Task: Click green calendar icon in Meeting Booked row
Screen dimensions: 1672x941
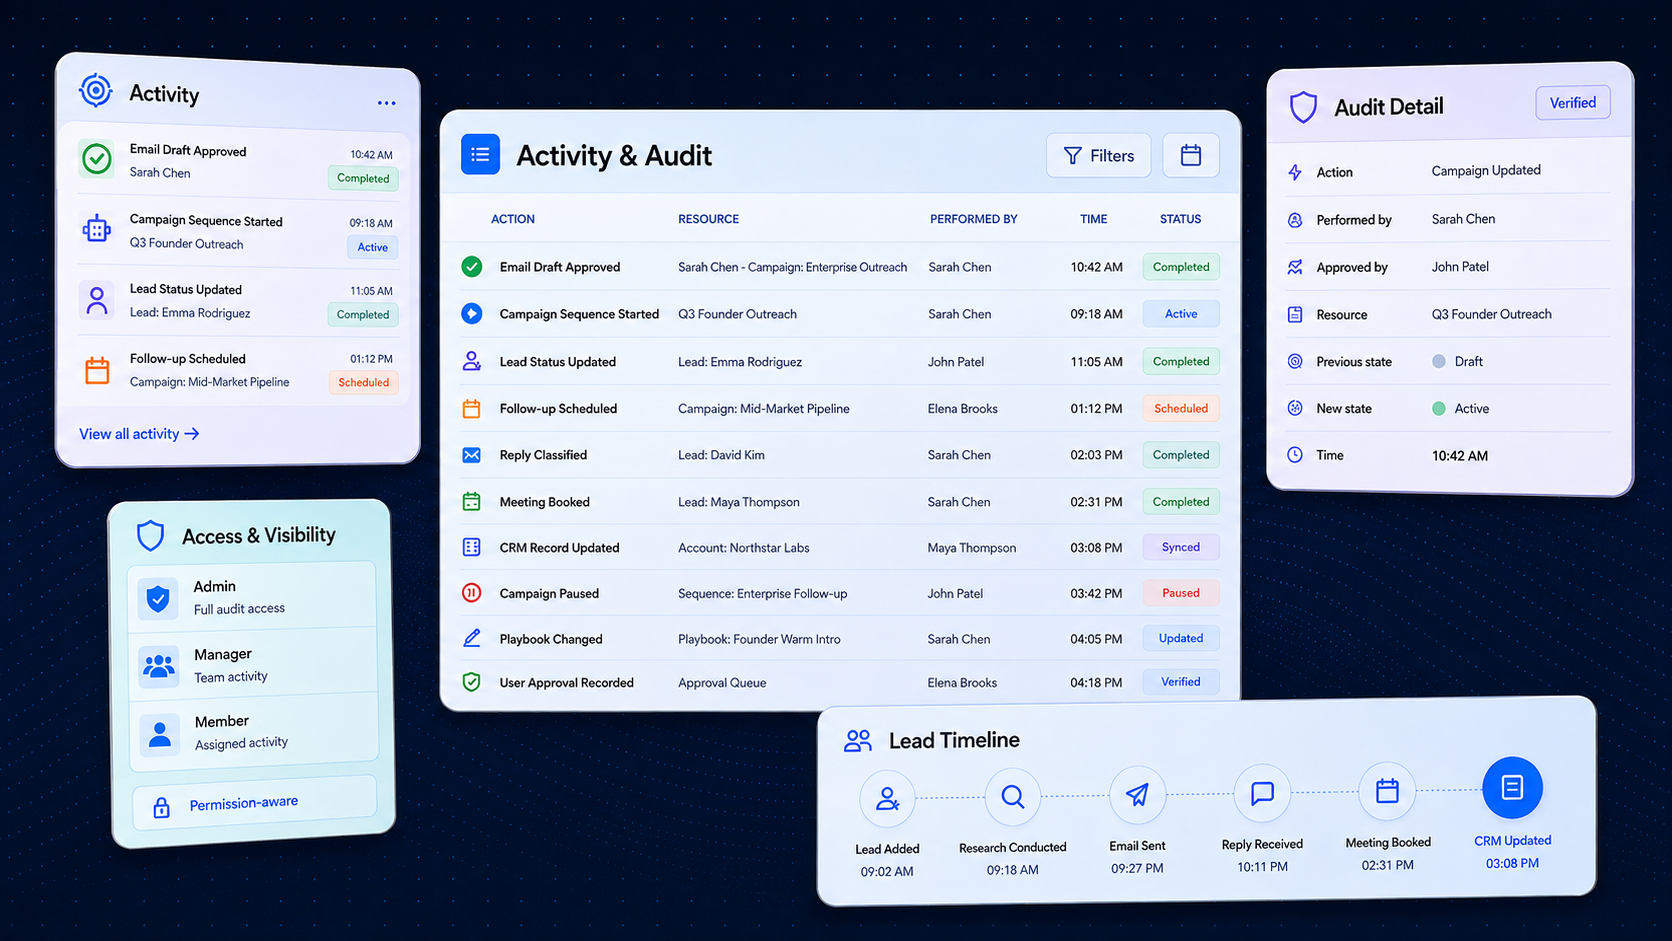Action: 472,502
